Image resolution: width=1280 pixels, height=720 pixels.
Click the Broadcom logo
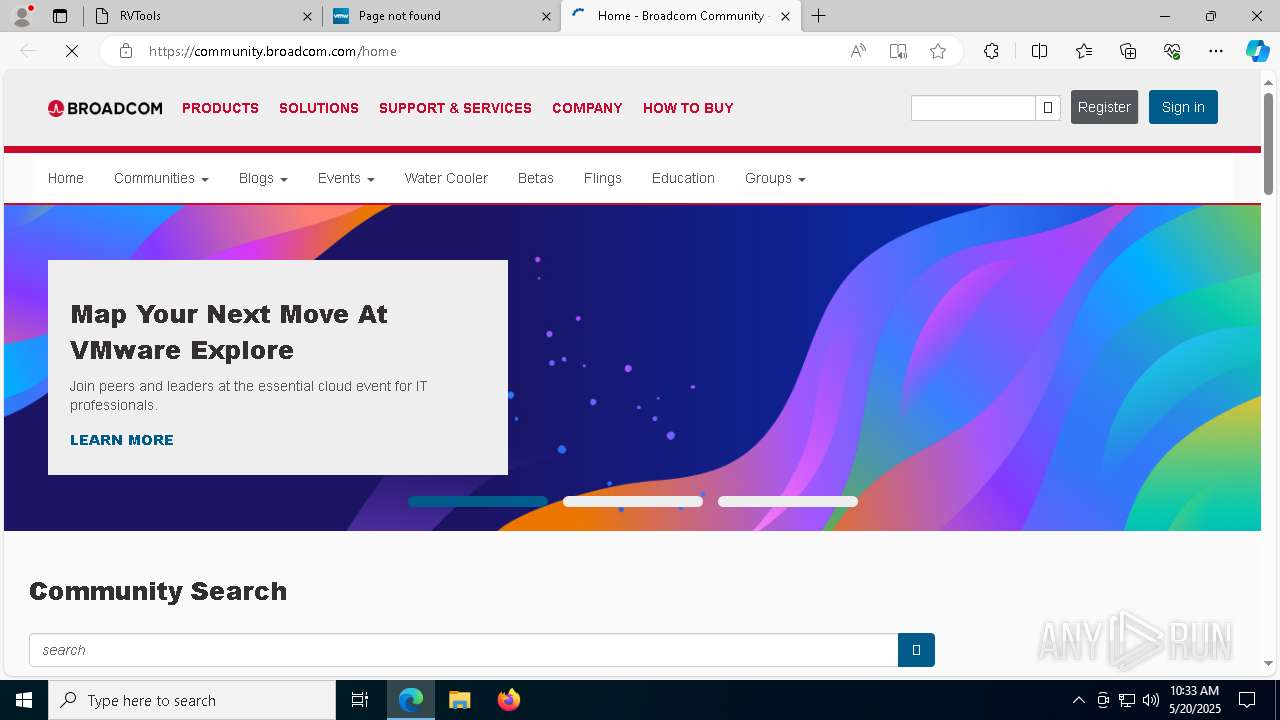click(x=105, y=108)
